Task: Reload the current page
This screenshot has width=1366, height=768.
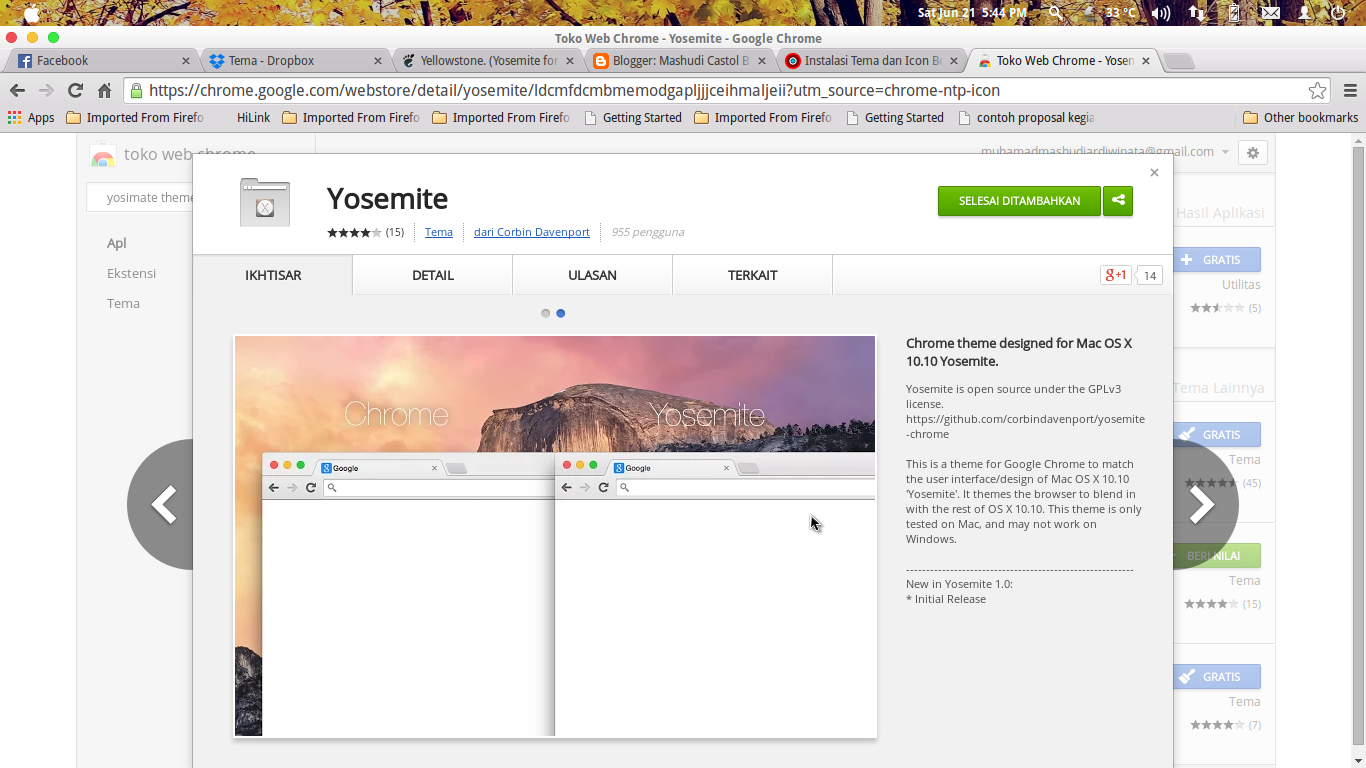Action: [x=75, y=90]
